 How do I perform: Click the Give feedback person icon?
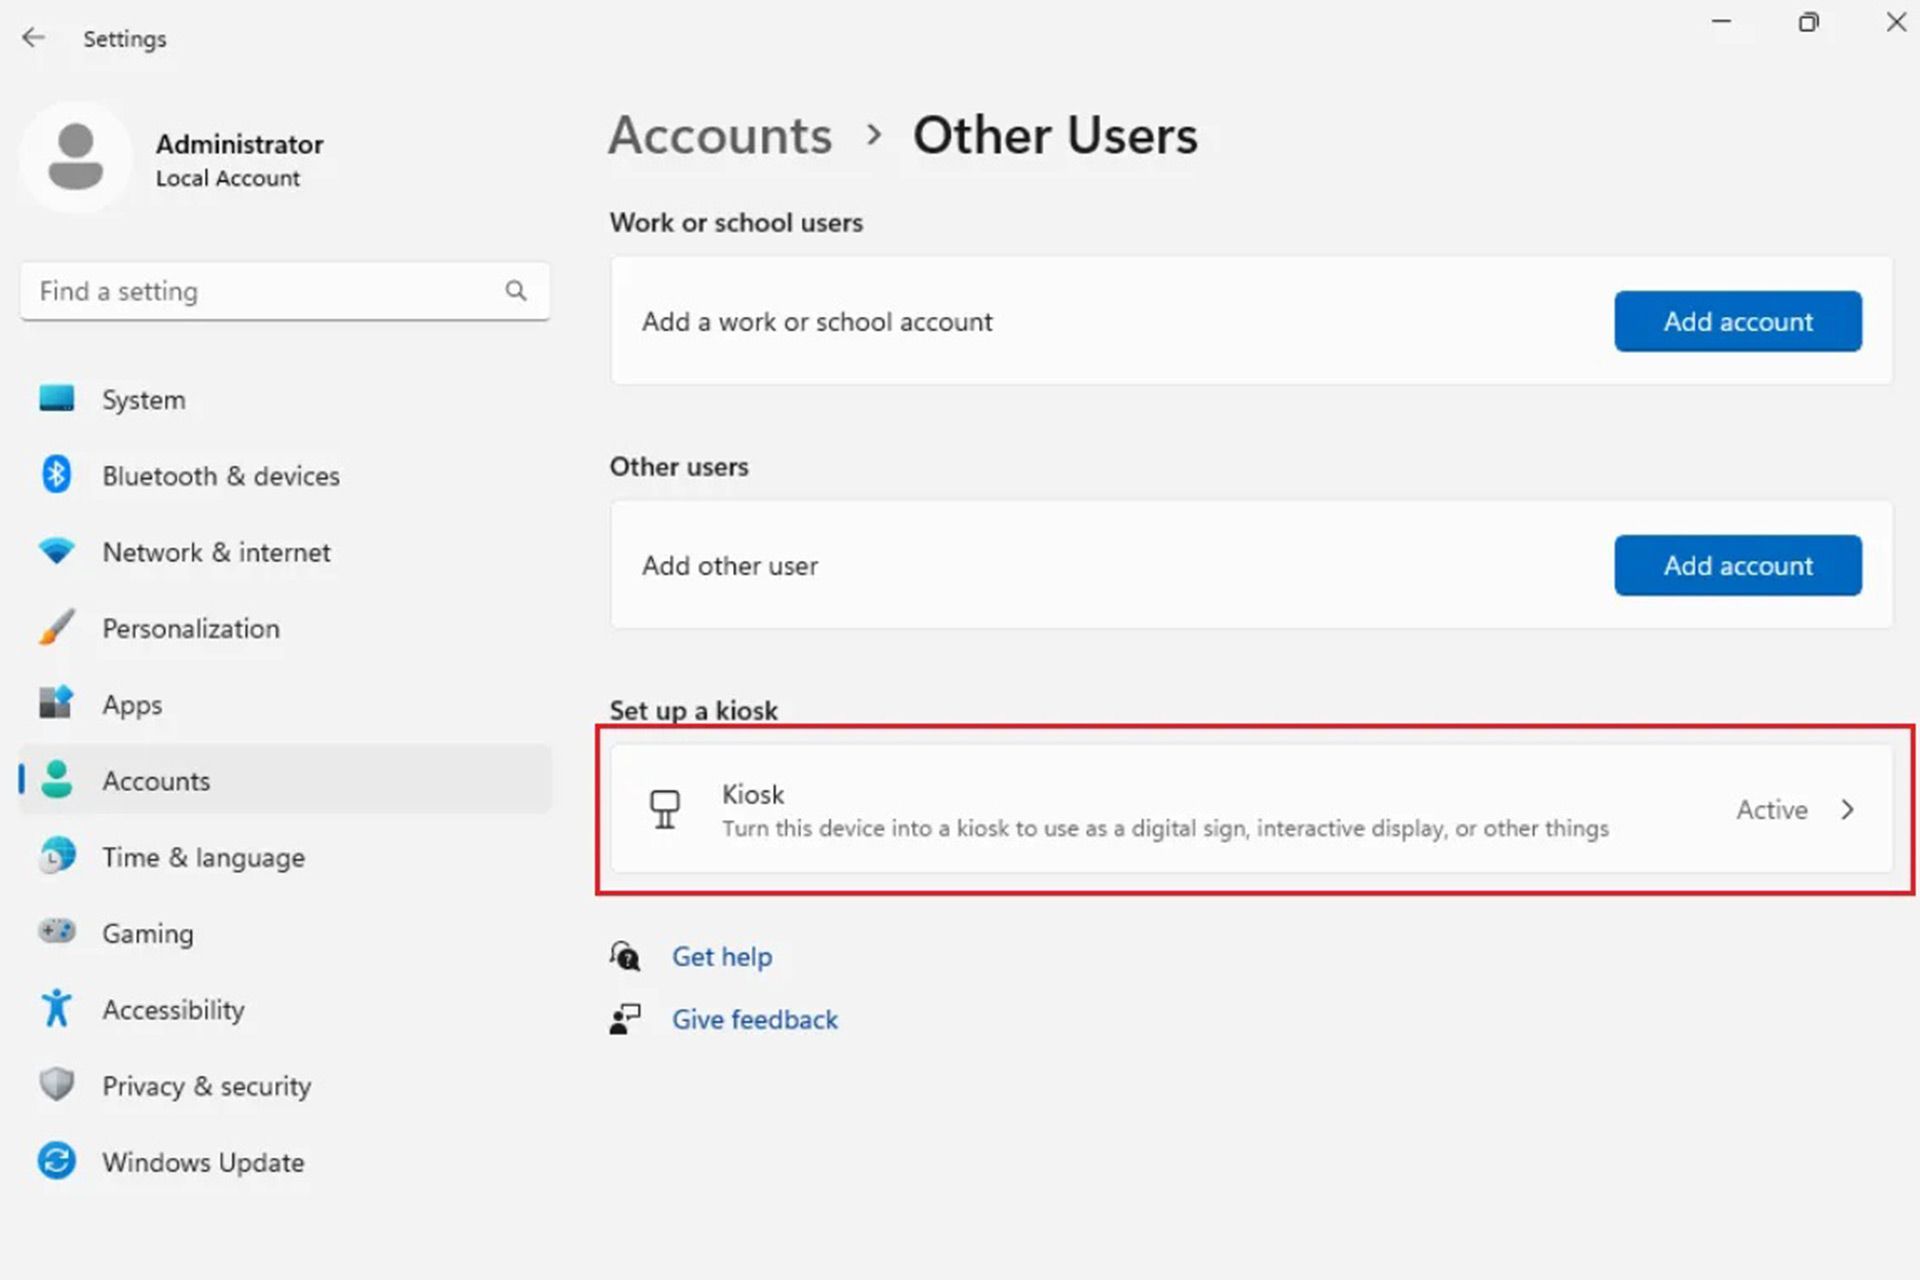(626, 1019)
